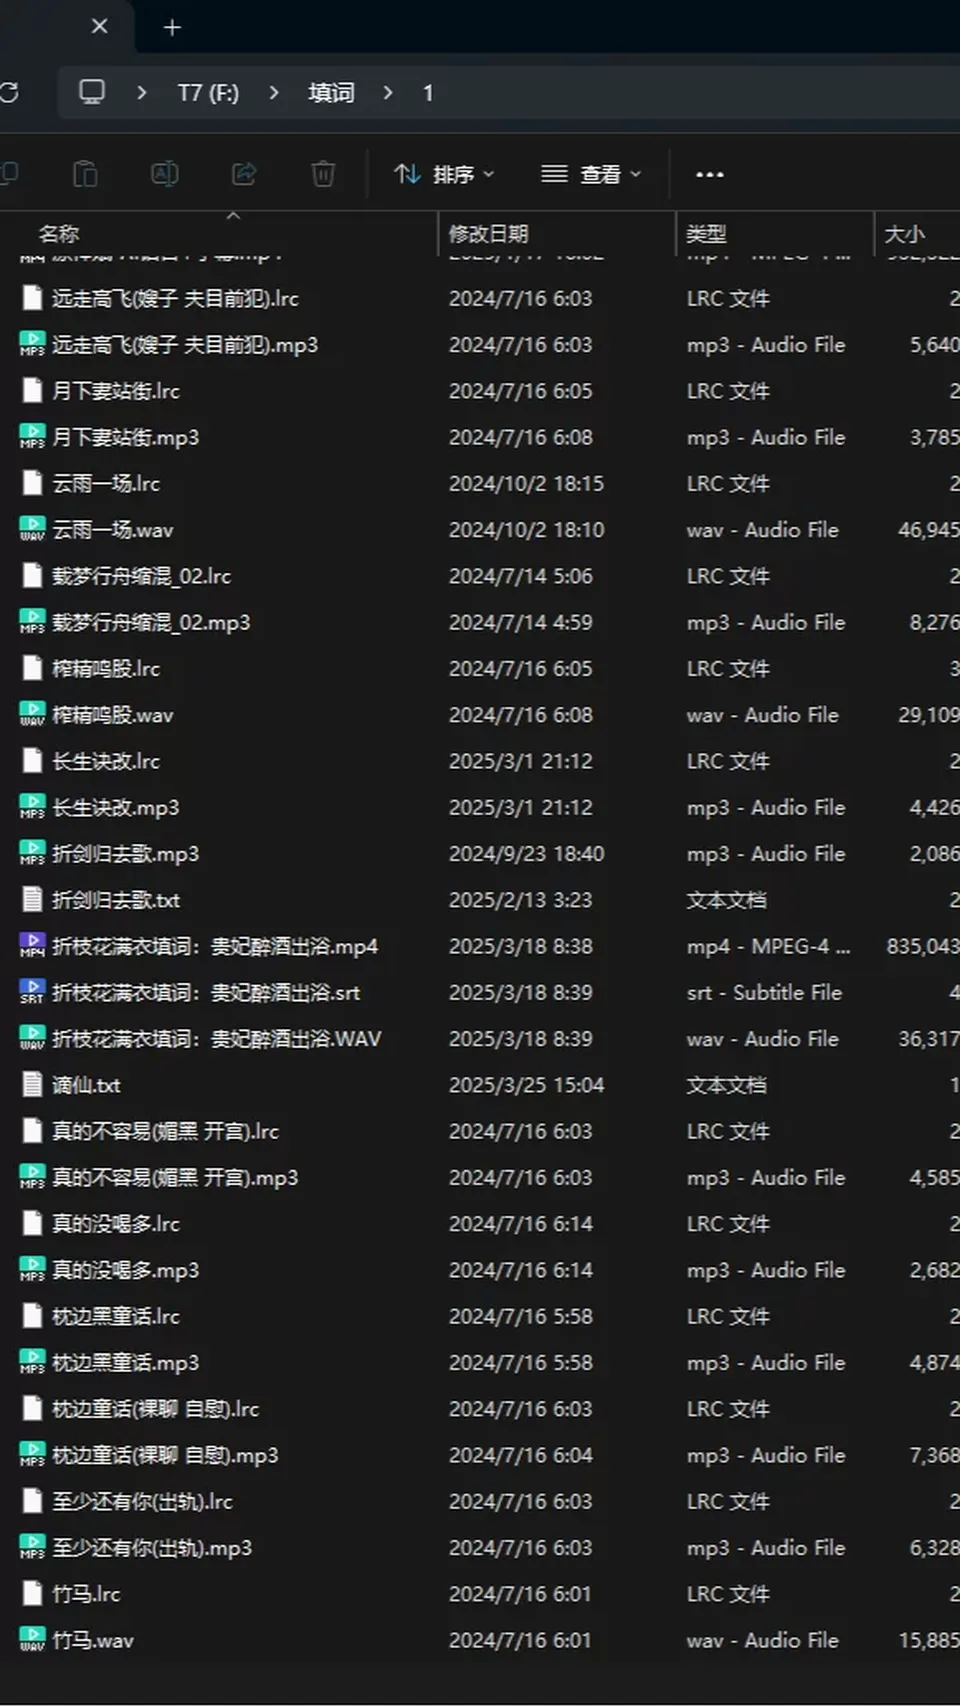The image size is (960, 1707).
Task: Click the MP3 icon beside 月下妻站街.mp3
Action: tap(32, 437)
